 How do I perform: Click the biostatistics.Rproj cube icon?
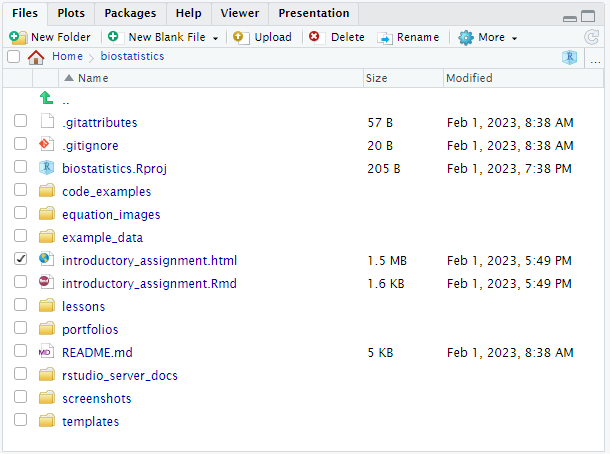47,167
